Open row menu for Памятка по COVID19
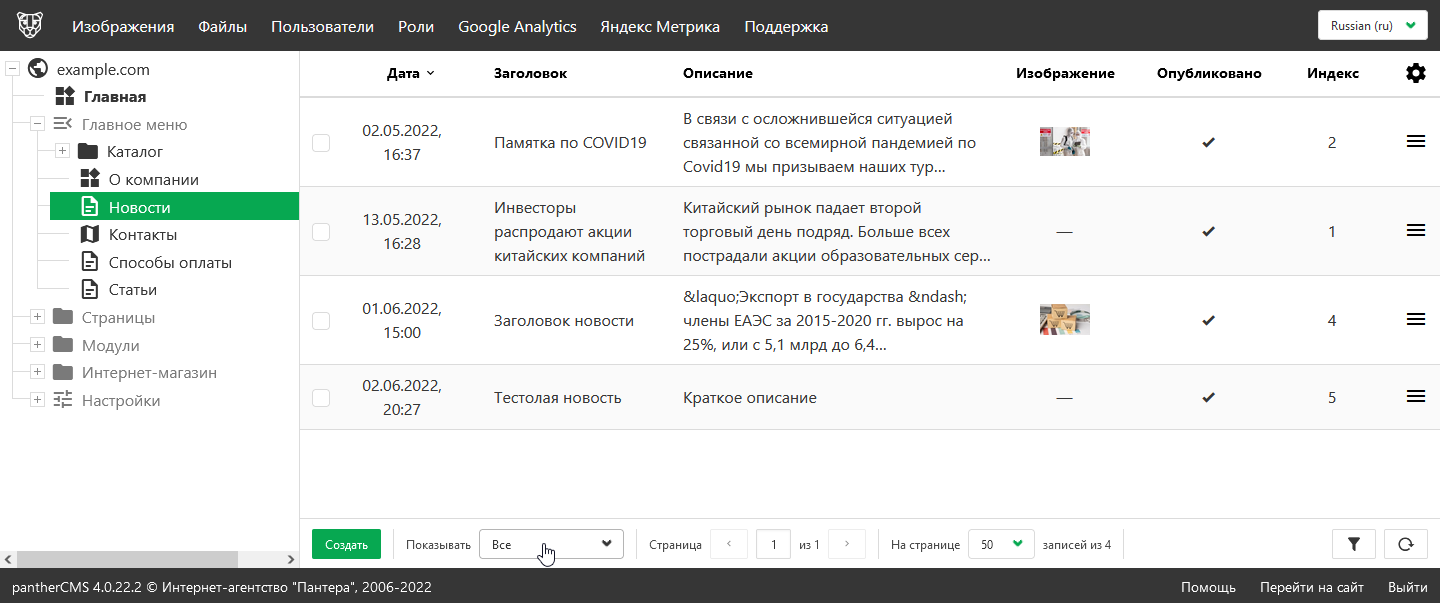The width and height of the screenshot is (1440, 603). click(1415, 142)
